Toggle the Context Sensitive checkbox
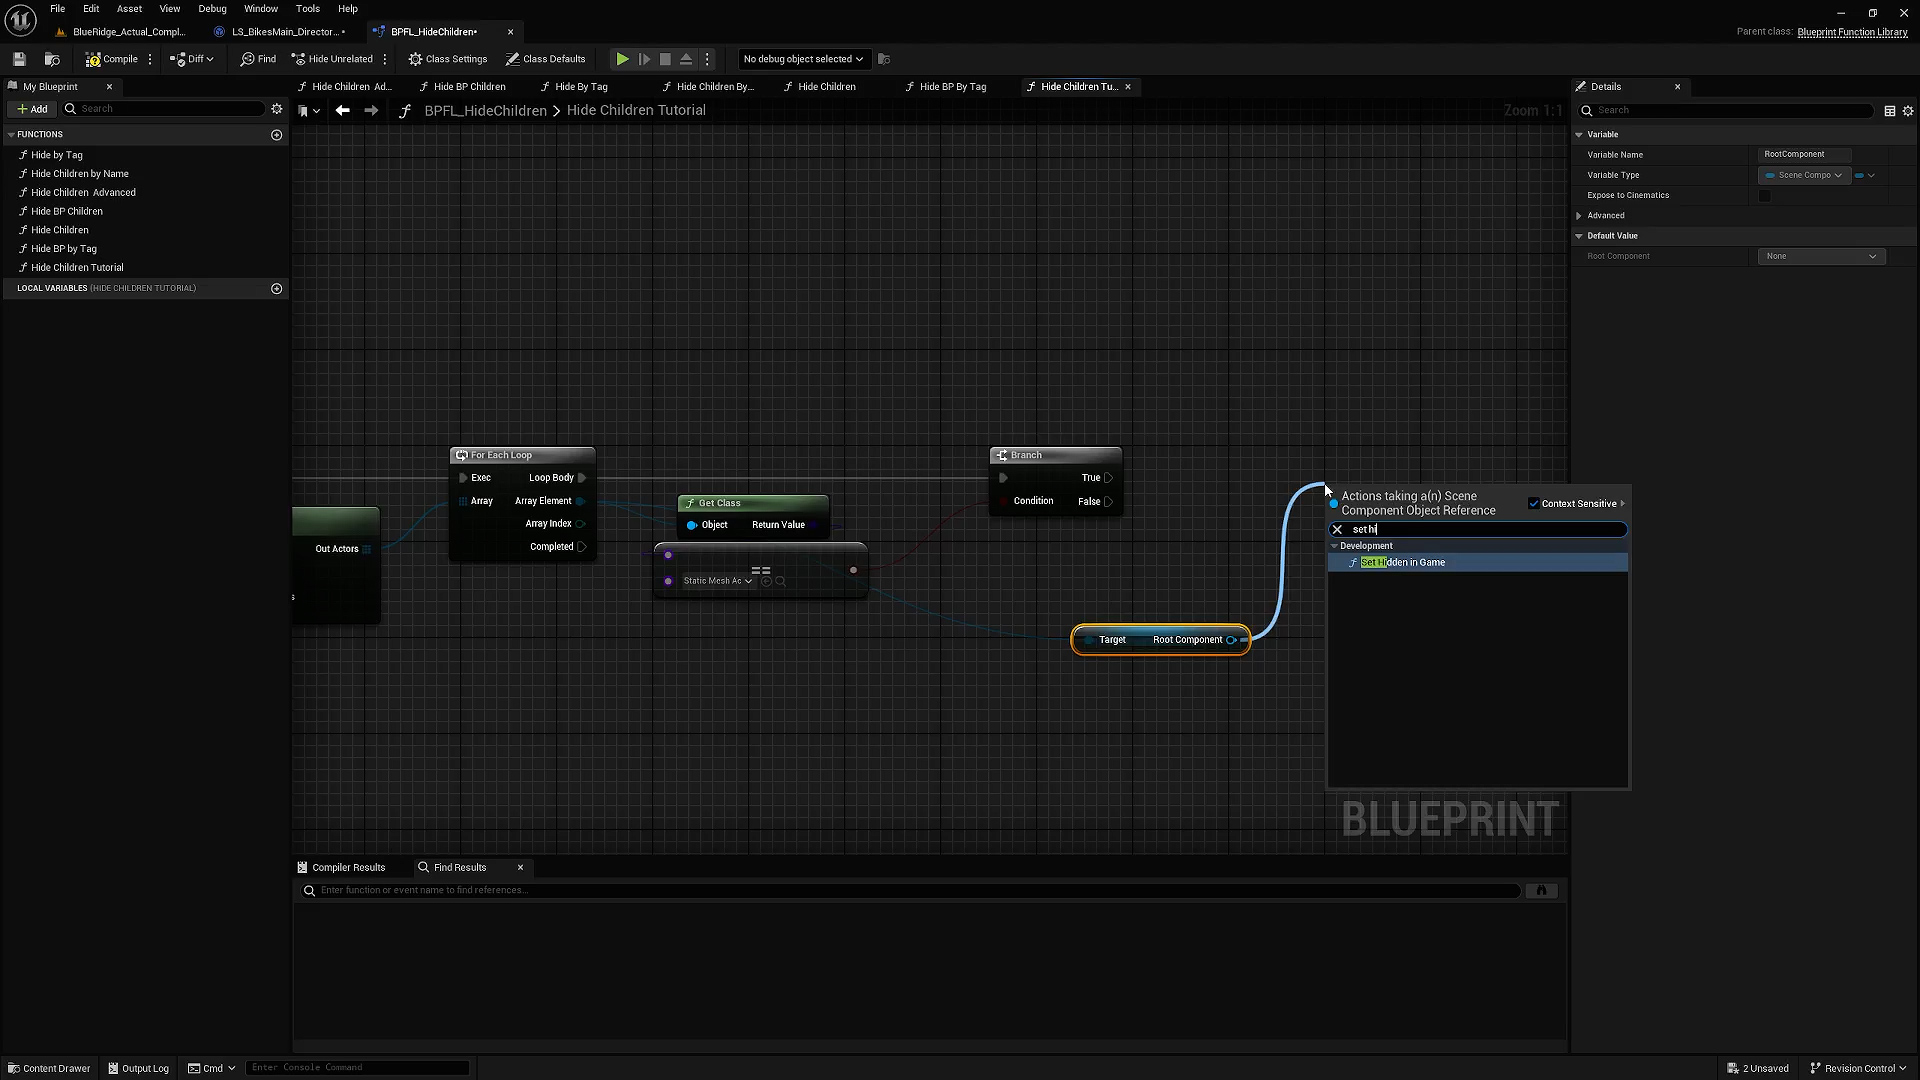The width and height of the screenshot is (1920, 1080). click(x=1534, y=503)
